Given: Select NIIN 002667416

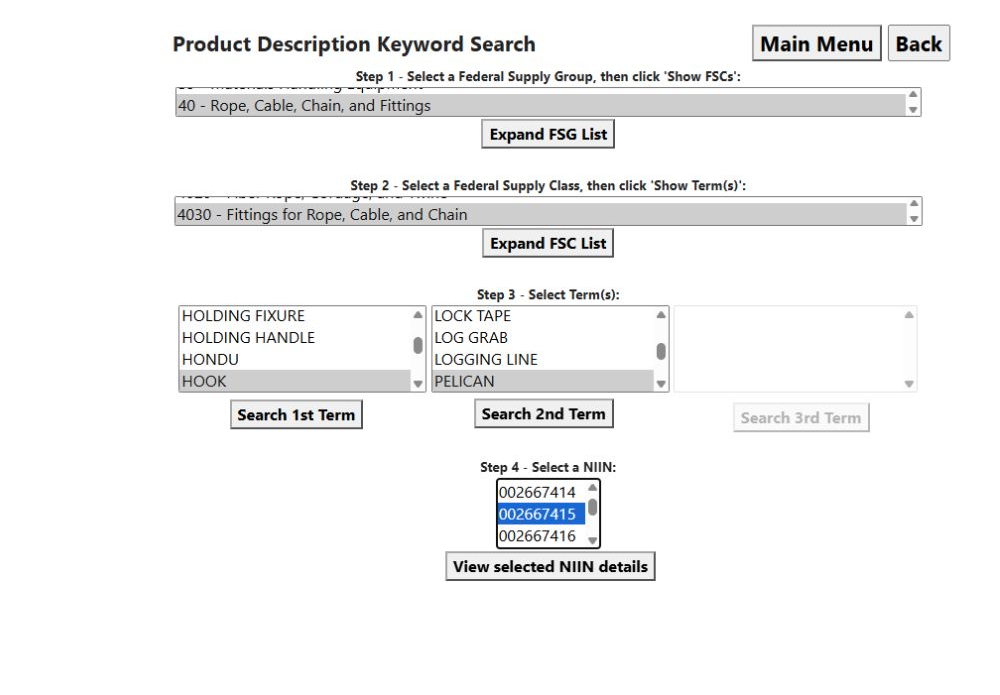Looking at the screenshot, I should point(541,536).
